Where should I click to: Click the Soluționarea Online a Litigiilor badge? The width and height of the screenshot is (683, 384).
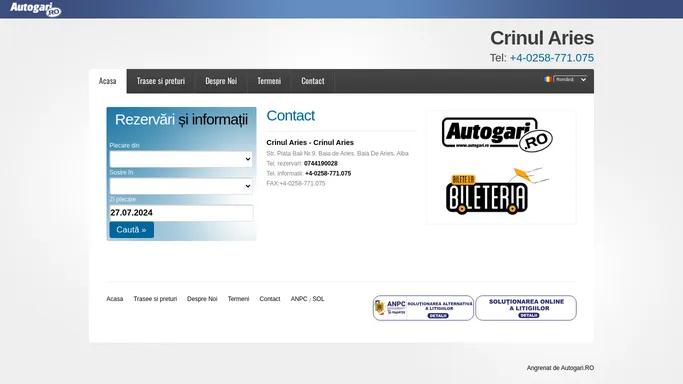(x=526, y=308)
